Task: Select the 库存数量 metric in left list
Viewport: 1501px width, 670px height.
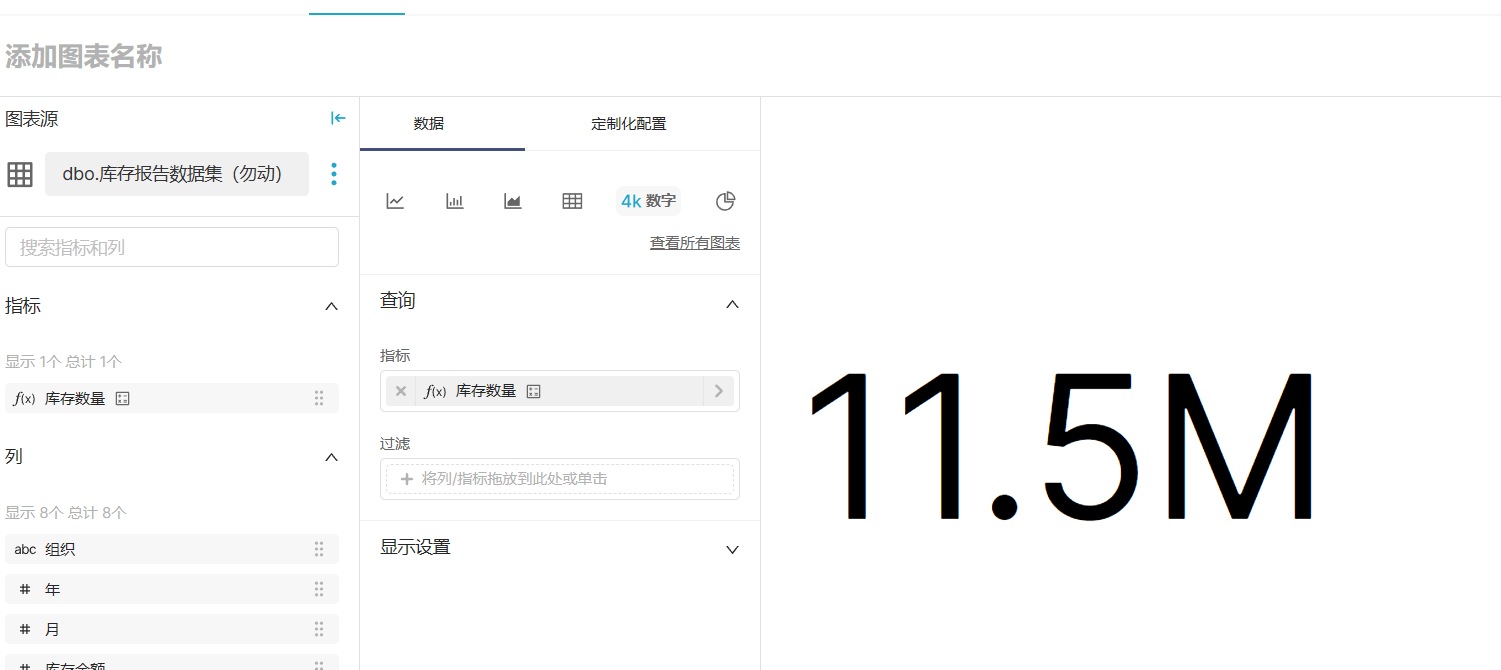Action: pos(172,398)
